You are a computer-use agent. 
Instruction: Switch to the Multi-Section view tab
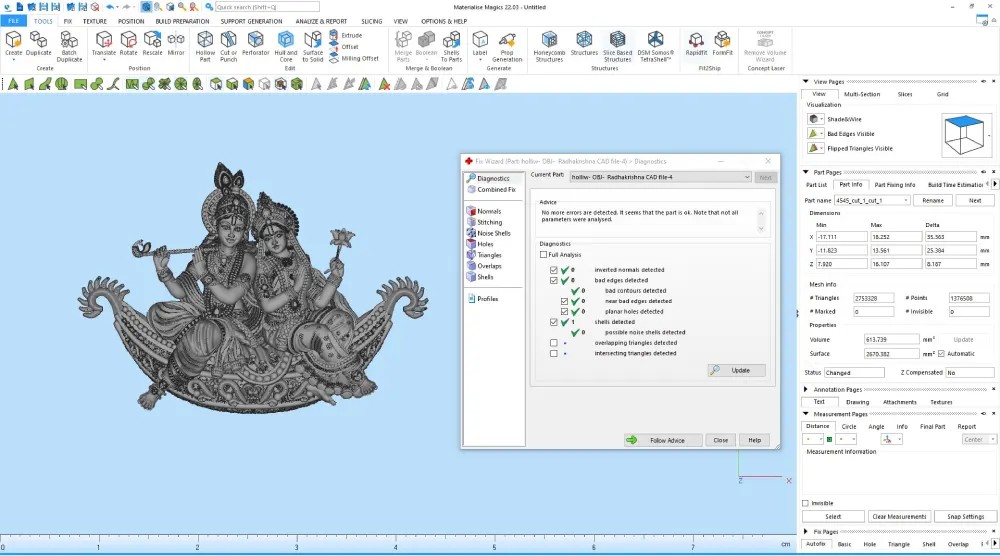tap(862, 94)
